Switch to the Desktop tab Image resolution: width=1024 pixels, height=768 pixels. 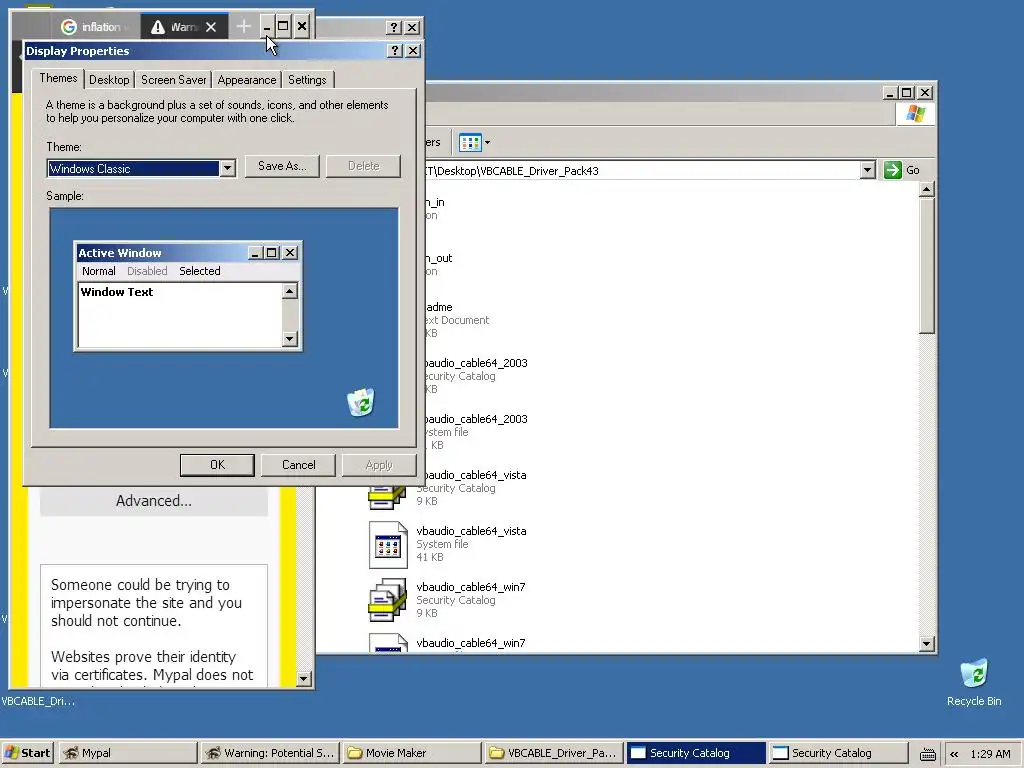(109, 80)
